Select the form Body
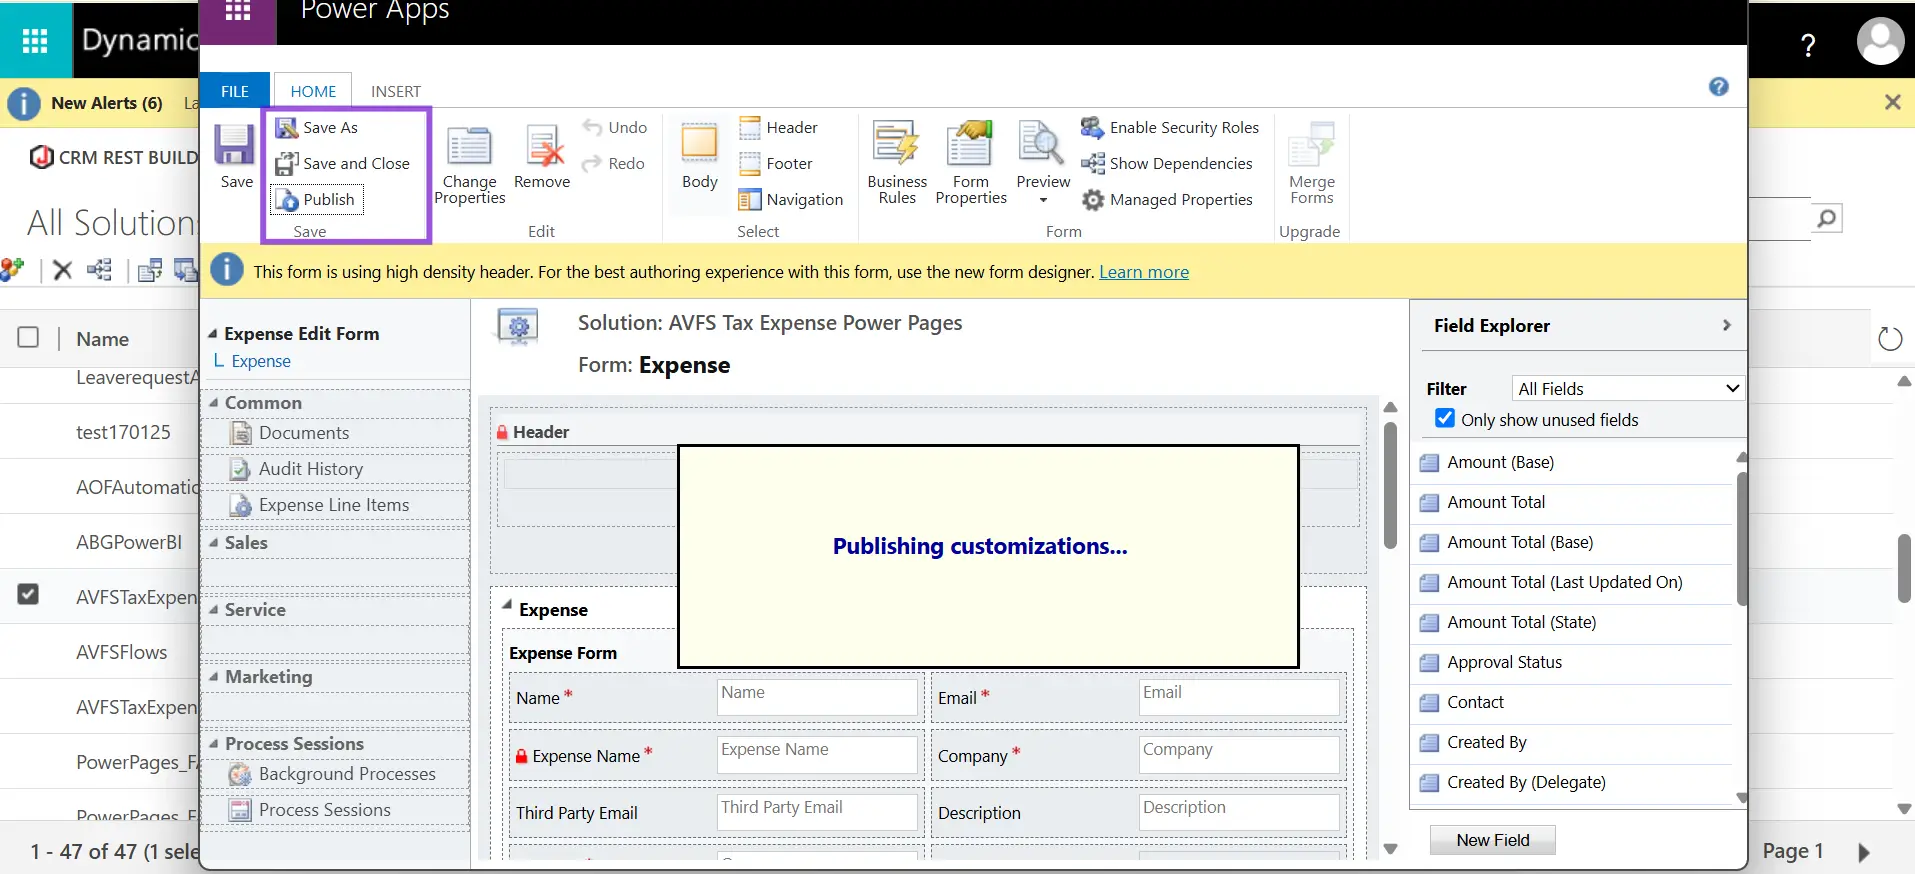The width and height of the screenshot is (1915, 874). coord(699,155)
